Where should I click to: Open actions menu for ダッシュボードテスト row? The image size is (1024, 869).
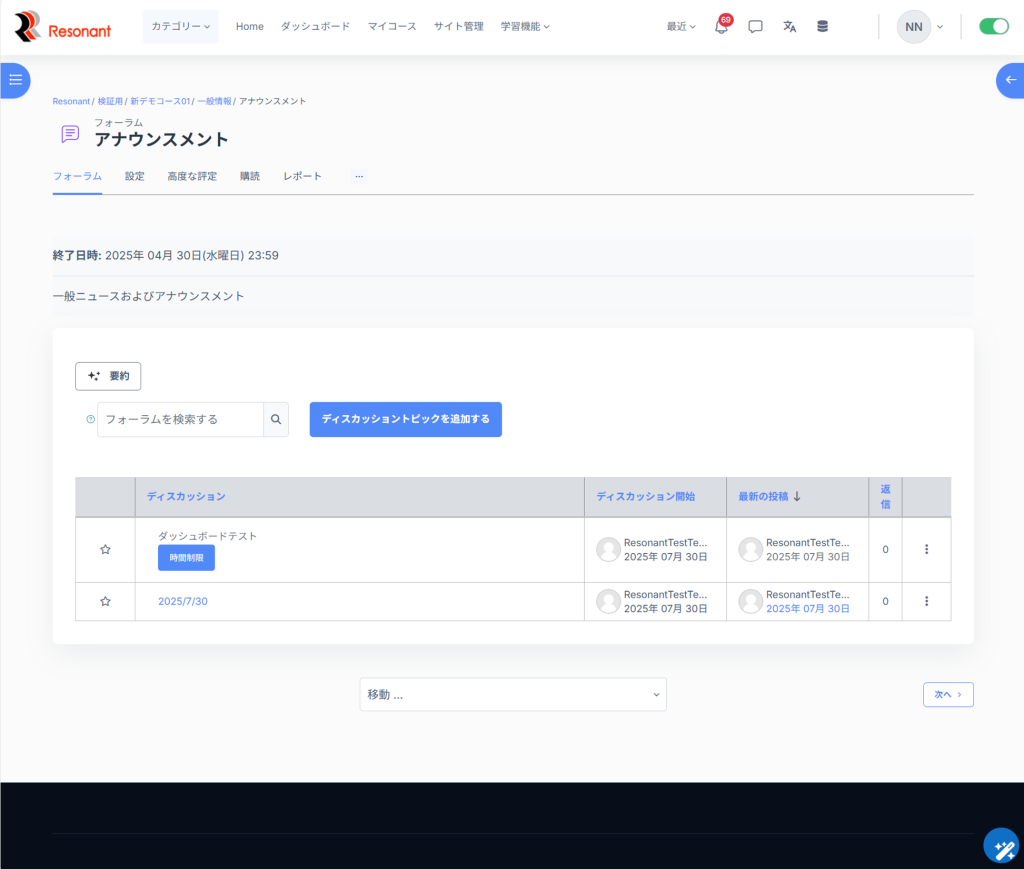pyautogui.click(x=926, y=549)
